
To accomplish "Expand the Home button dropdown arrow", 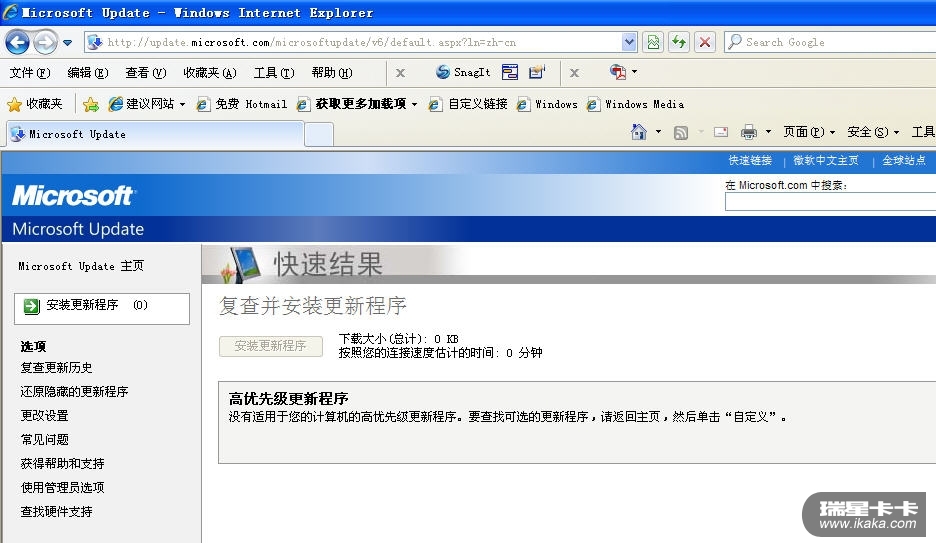I will (x=658, y=132).
